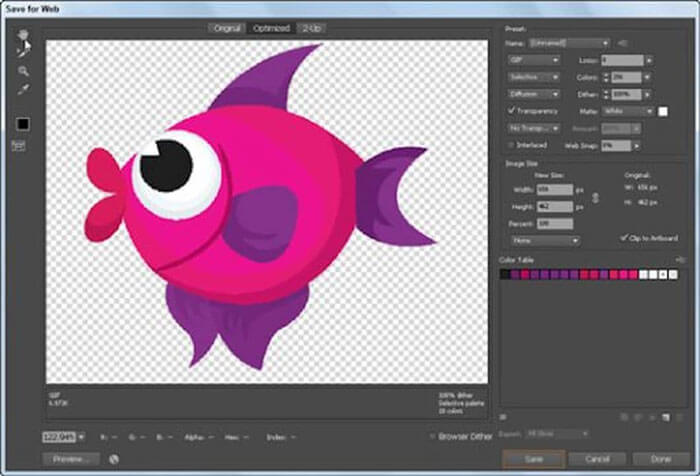
Task: Disable the Transparency checkbox
Action: click(x=512, y=110)
